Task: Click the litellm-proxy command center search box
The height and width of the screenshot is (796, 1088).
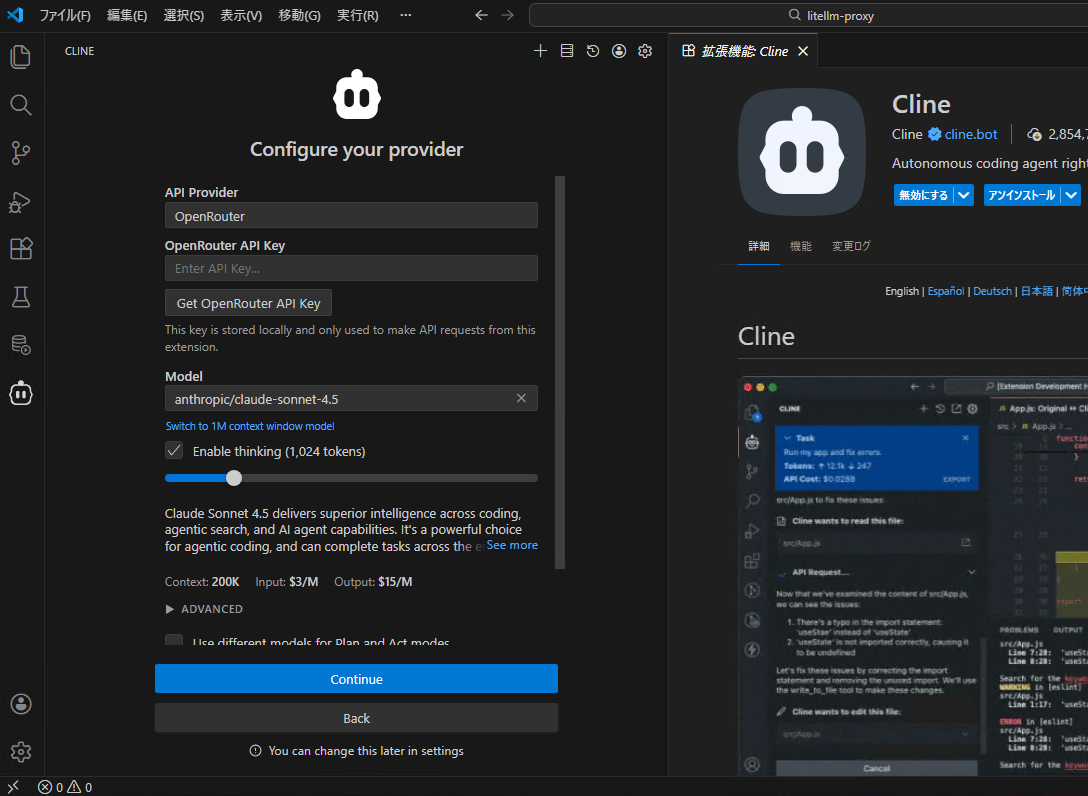Action: pyautogui.click(x=808, y=15)
